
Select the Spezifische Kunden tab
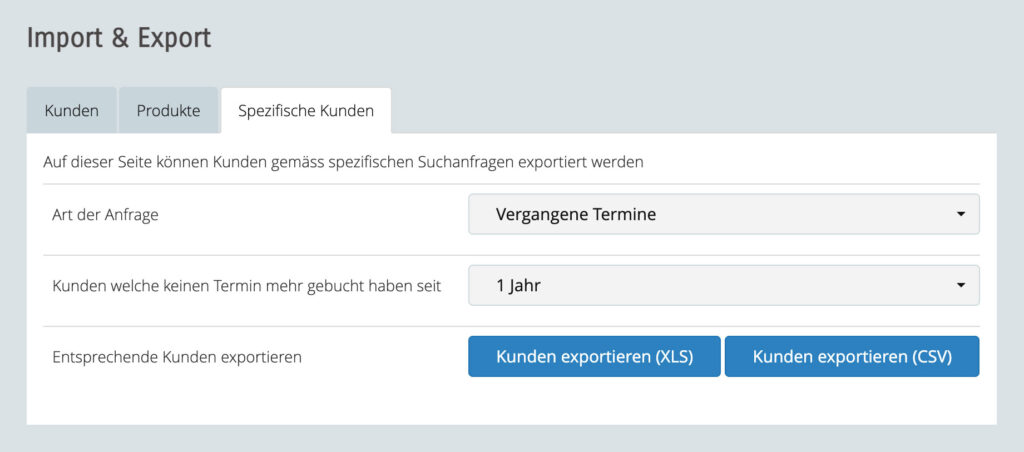(306, 111)
